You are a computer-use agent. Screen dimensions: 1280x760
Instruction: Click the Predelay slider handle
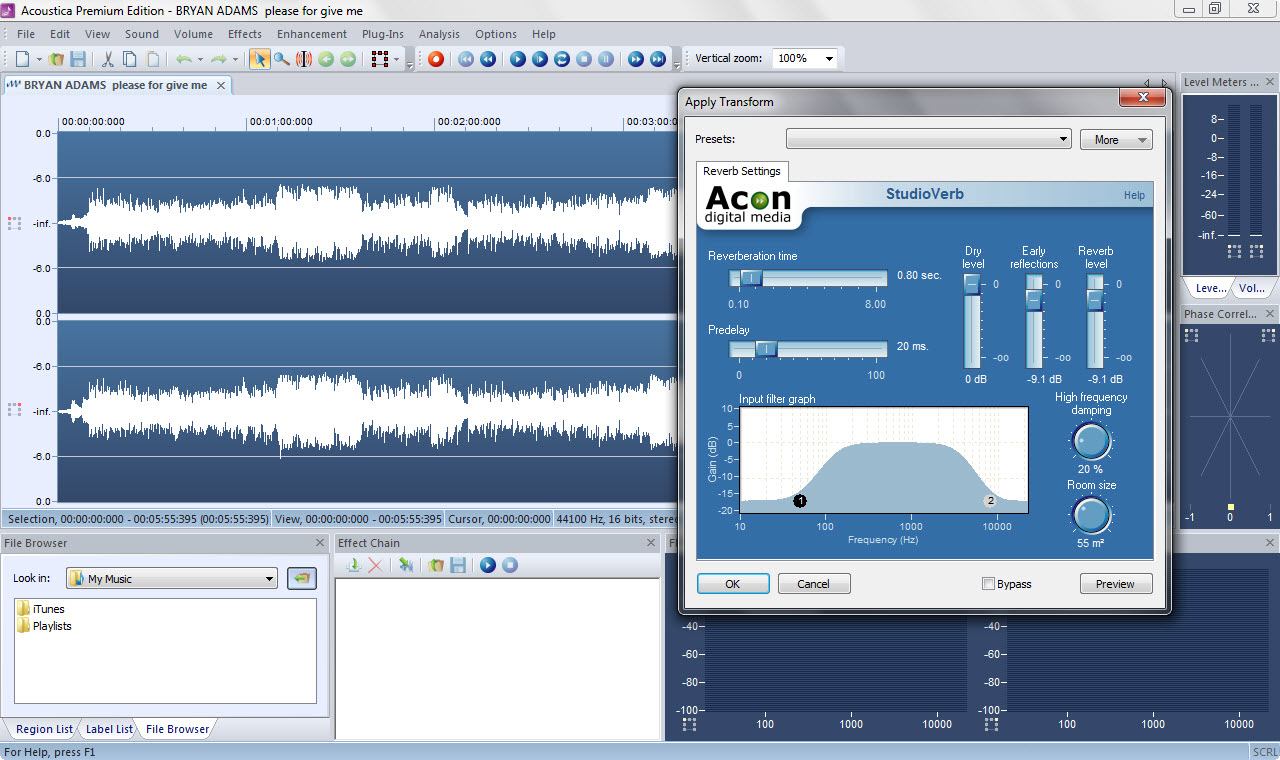tap(766, 348)
